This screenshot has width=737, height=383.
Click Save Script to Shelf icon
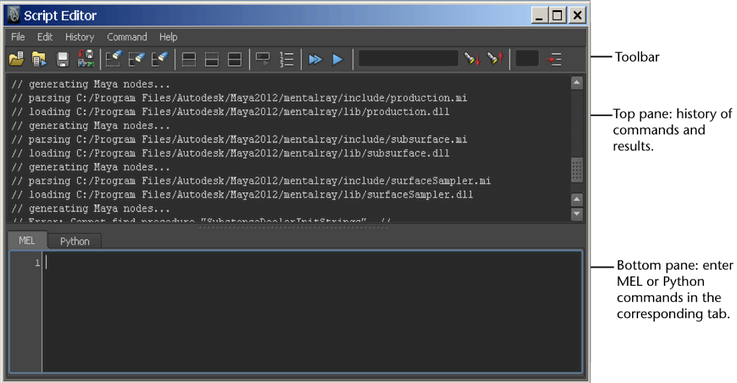(x=86, y=59)
